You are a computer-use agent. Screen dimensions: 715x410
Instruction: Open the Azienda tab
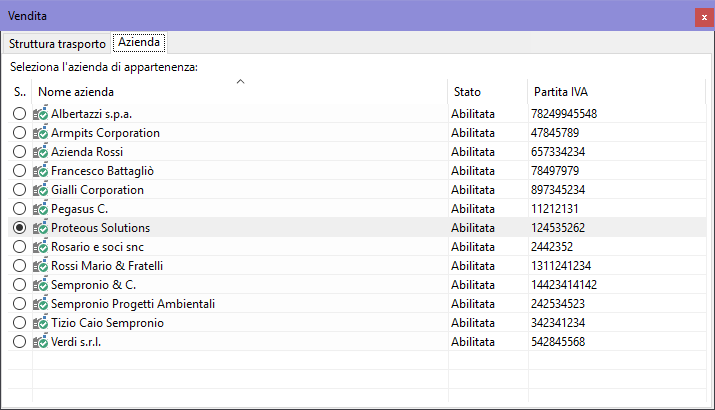[139, 43]
